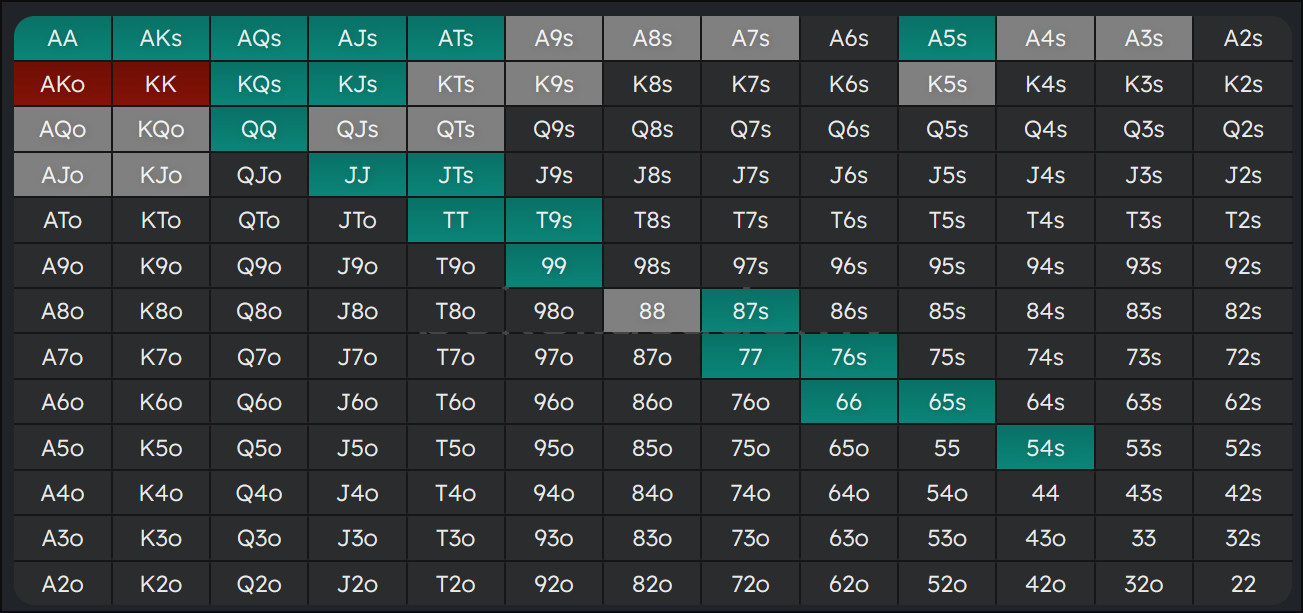
Task: Select the 55 pair cell
Action: click(x=947, y=449)
